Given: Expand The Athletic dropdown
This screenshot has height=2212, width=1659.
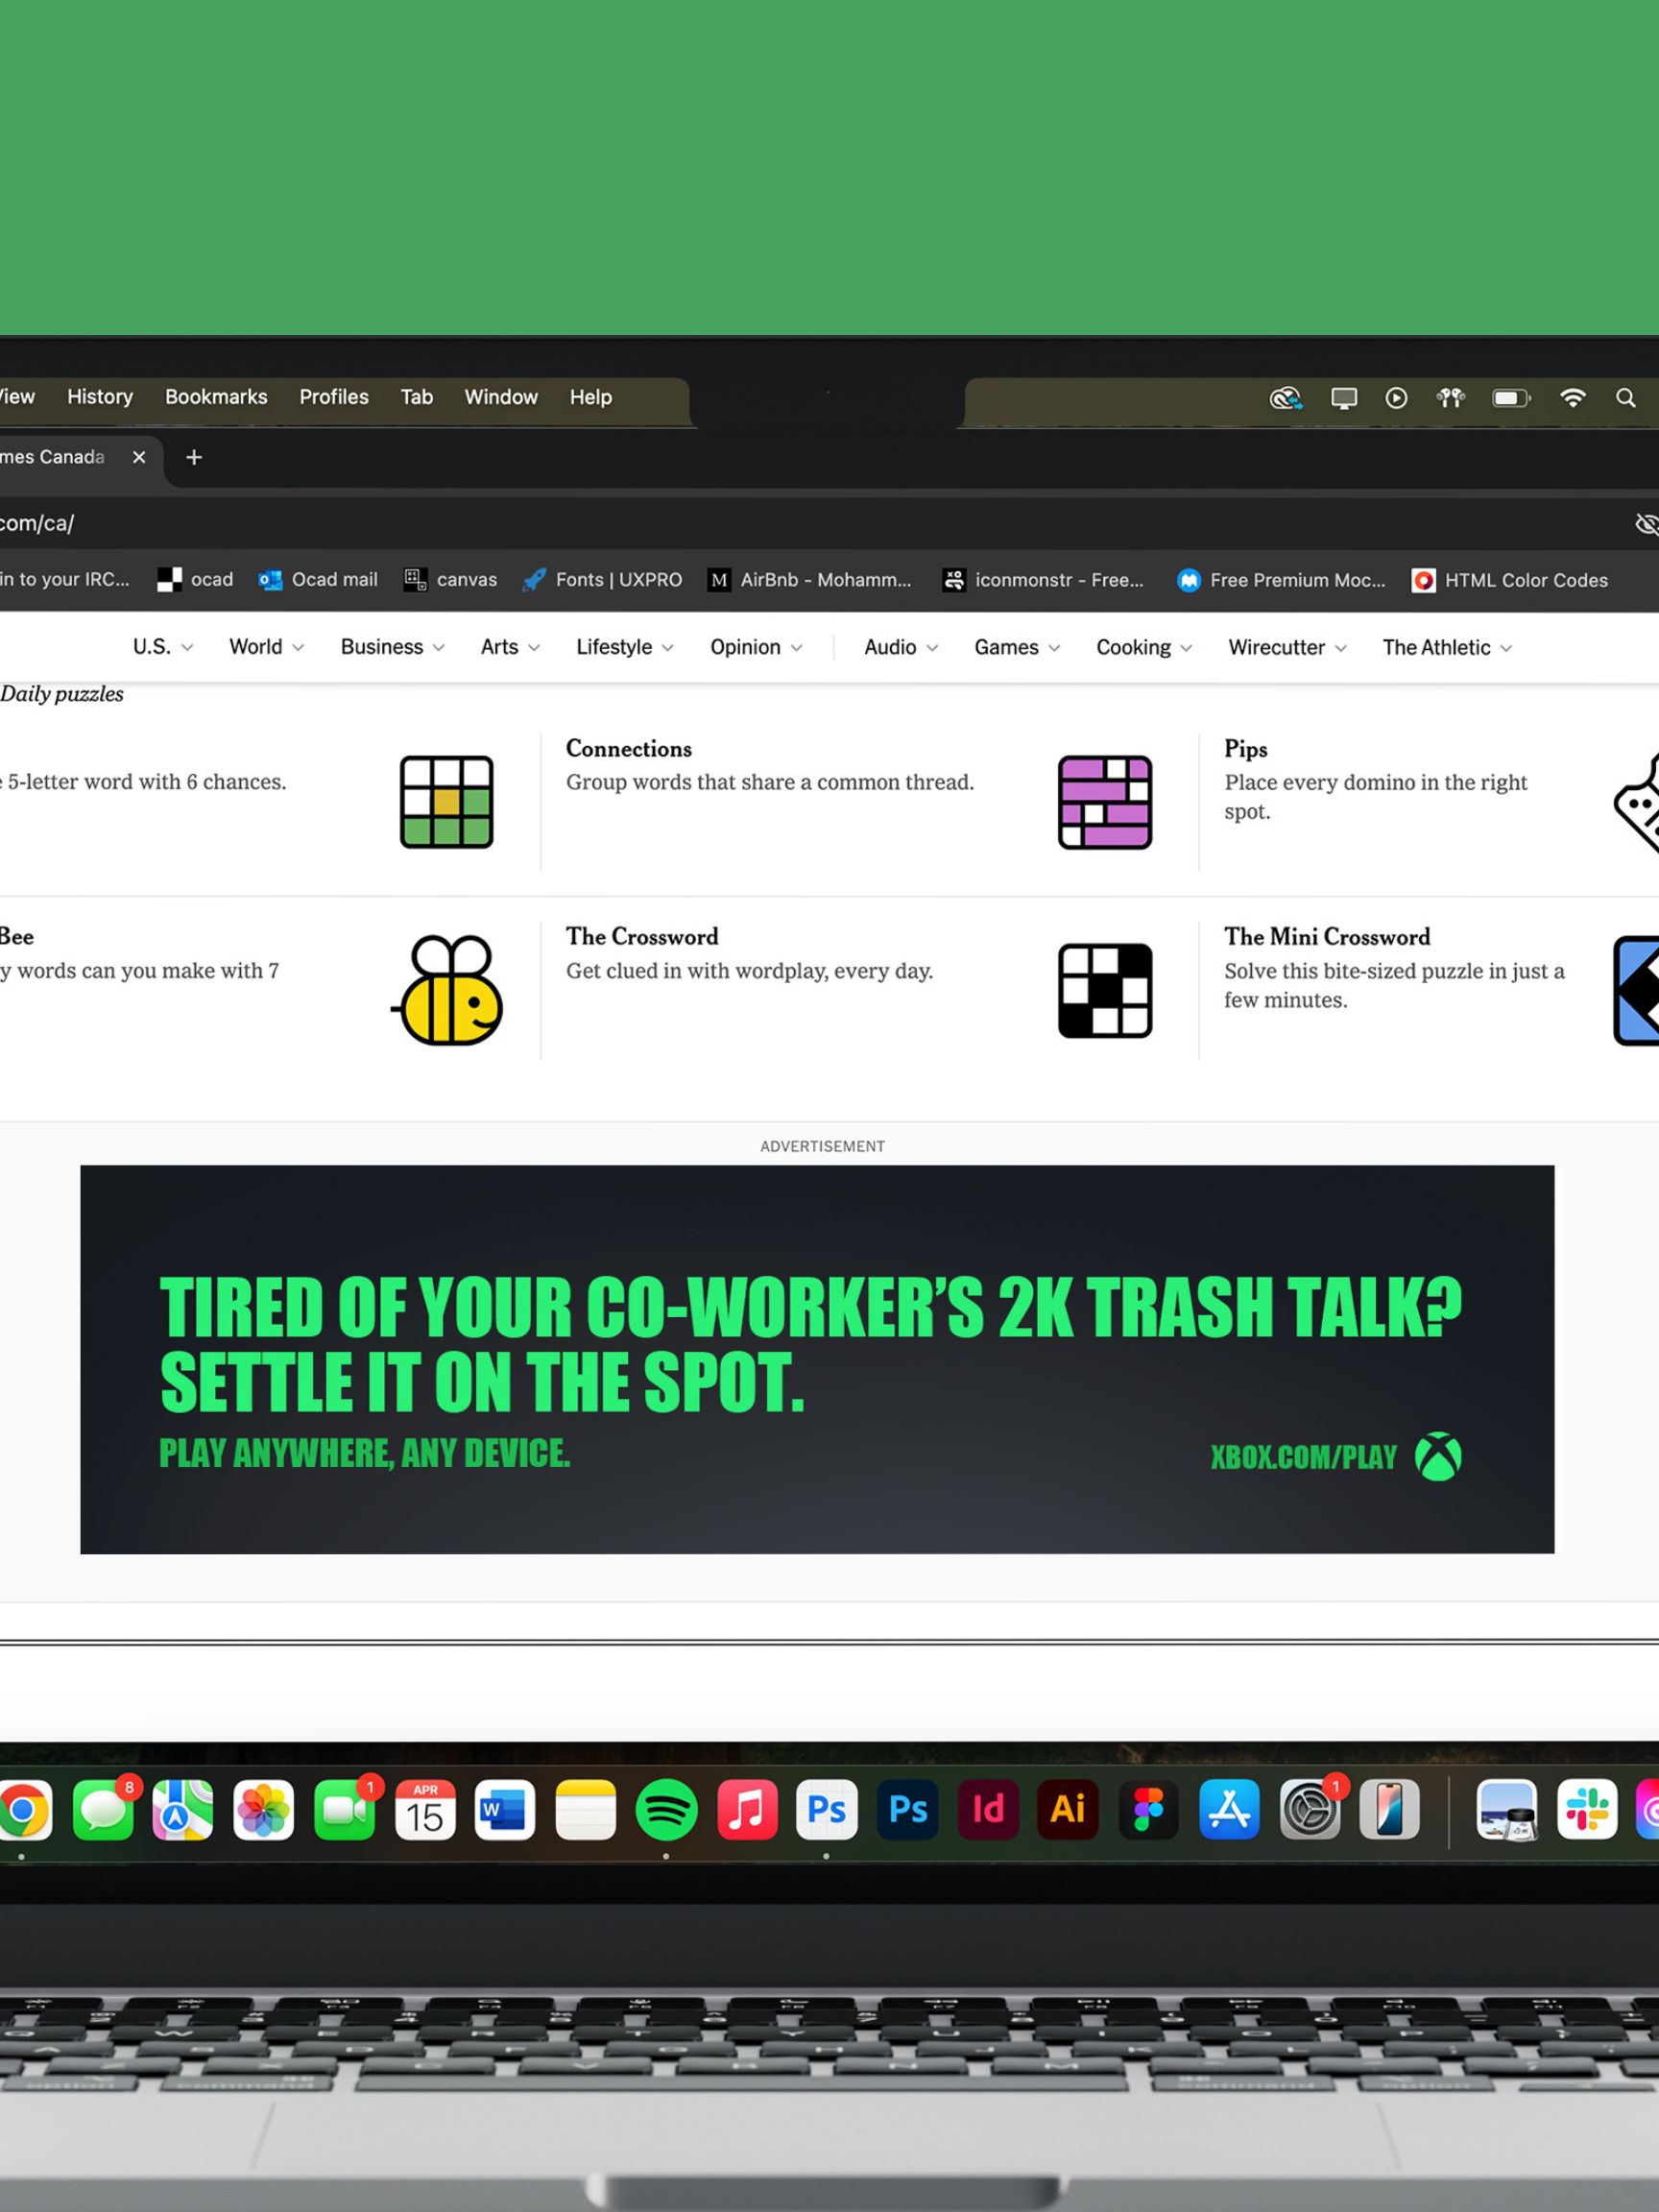Looking at the screenshot, I should click(x=1446, y=648).
